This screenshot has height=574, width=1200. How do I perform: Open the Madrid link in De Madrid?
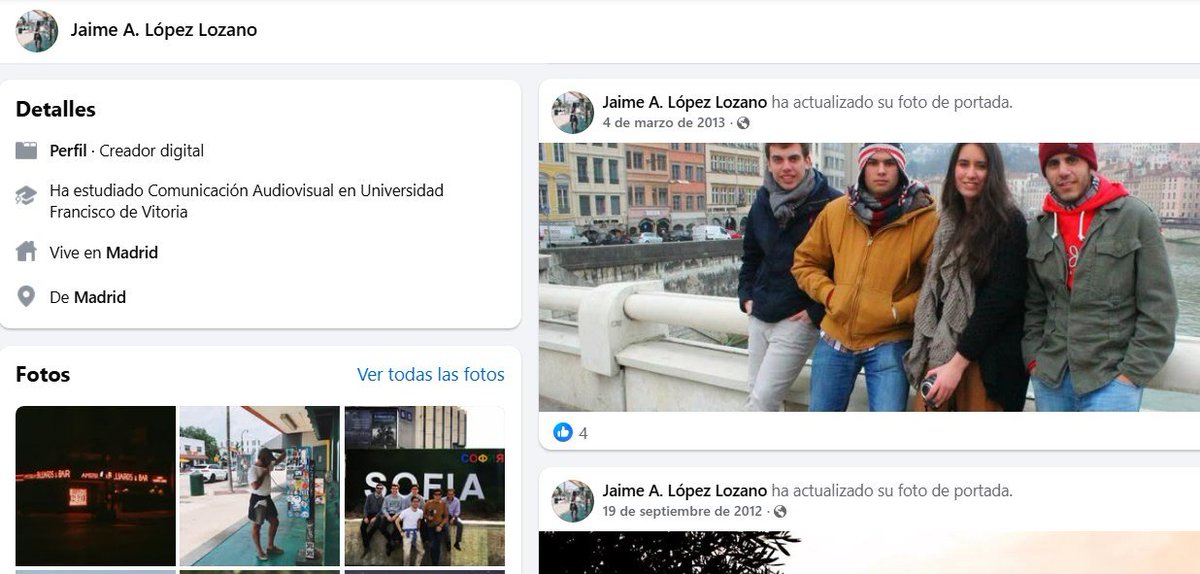[x=100, y=297]
